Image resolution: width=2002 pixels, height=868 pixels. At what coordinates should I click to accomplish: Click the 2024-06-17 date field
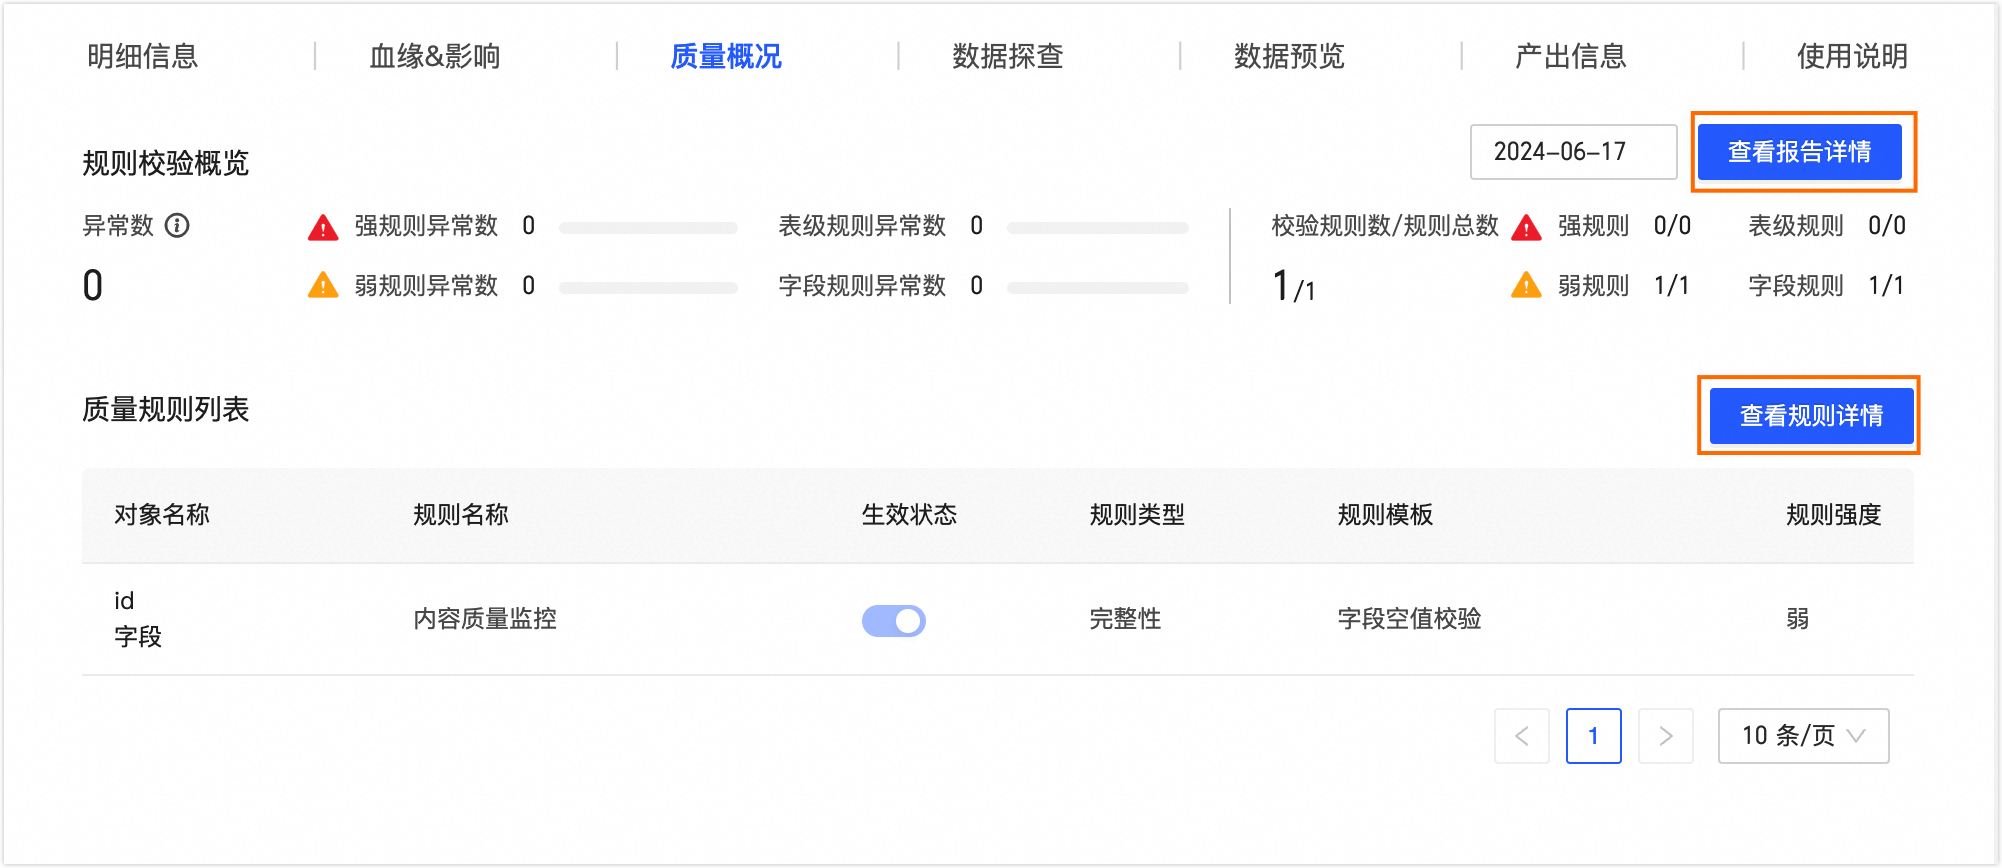point(1574,152)
